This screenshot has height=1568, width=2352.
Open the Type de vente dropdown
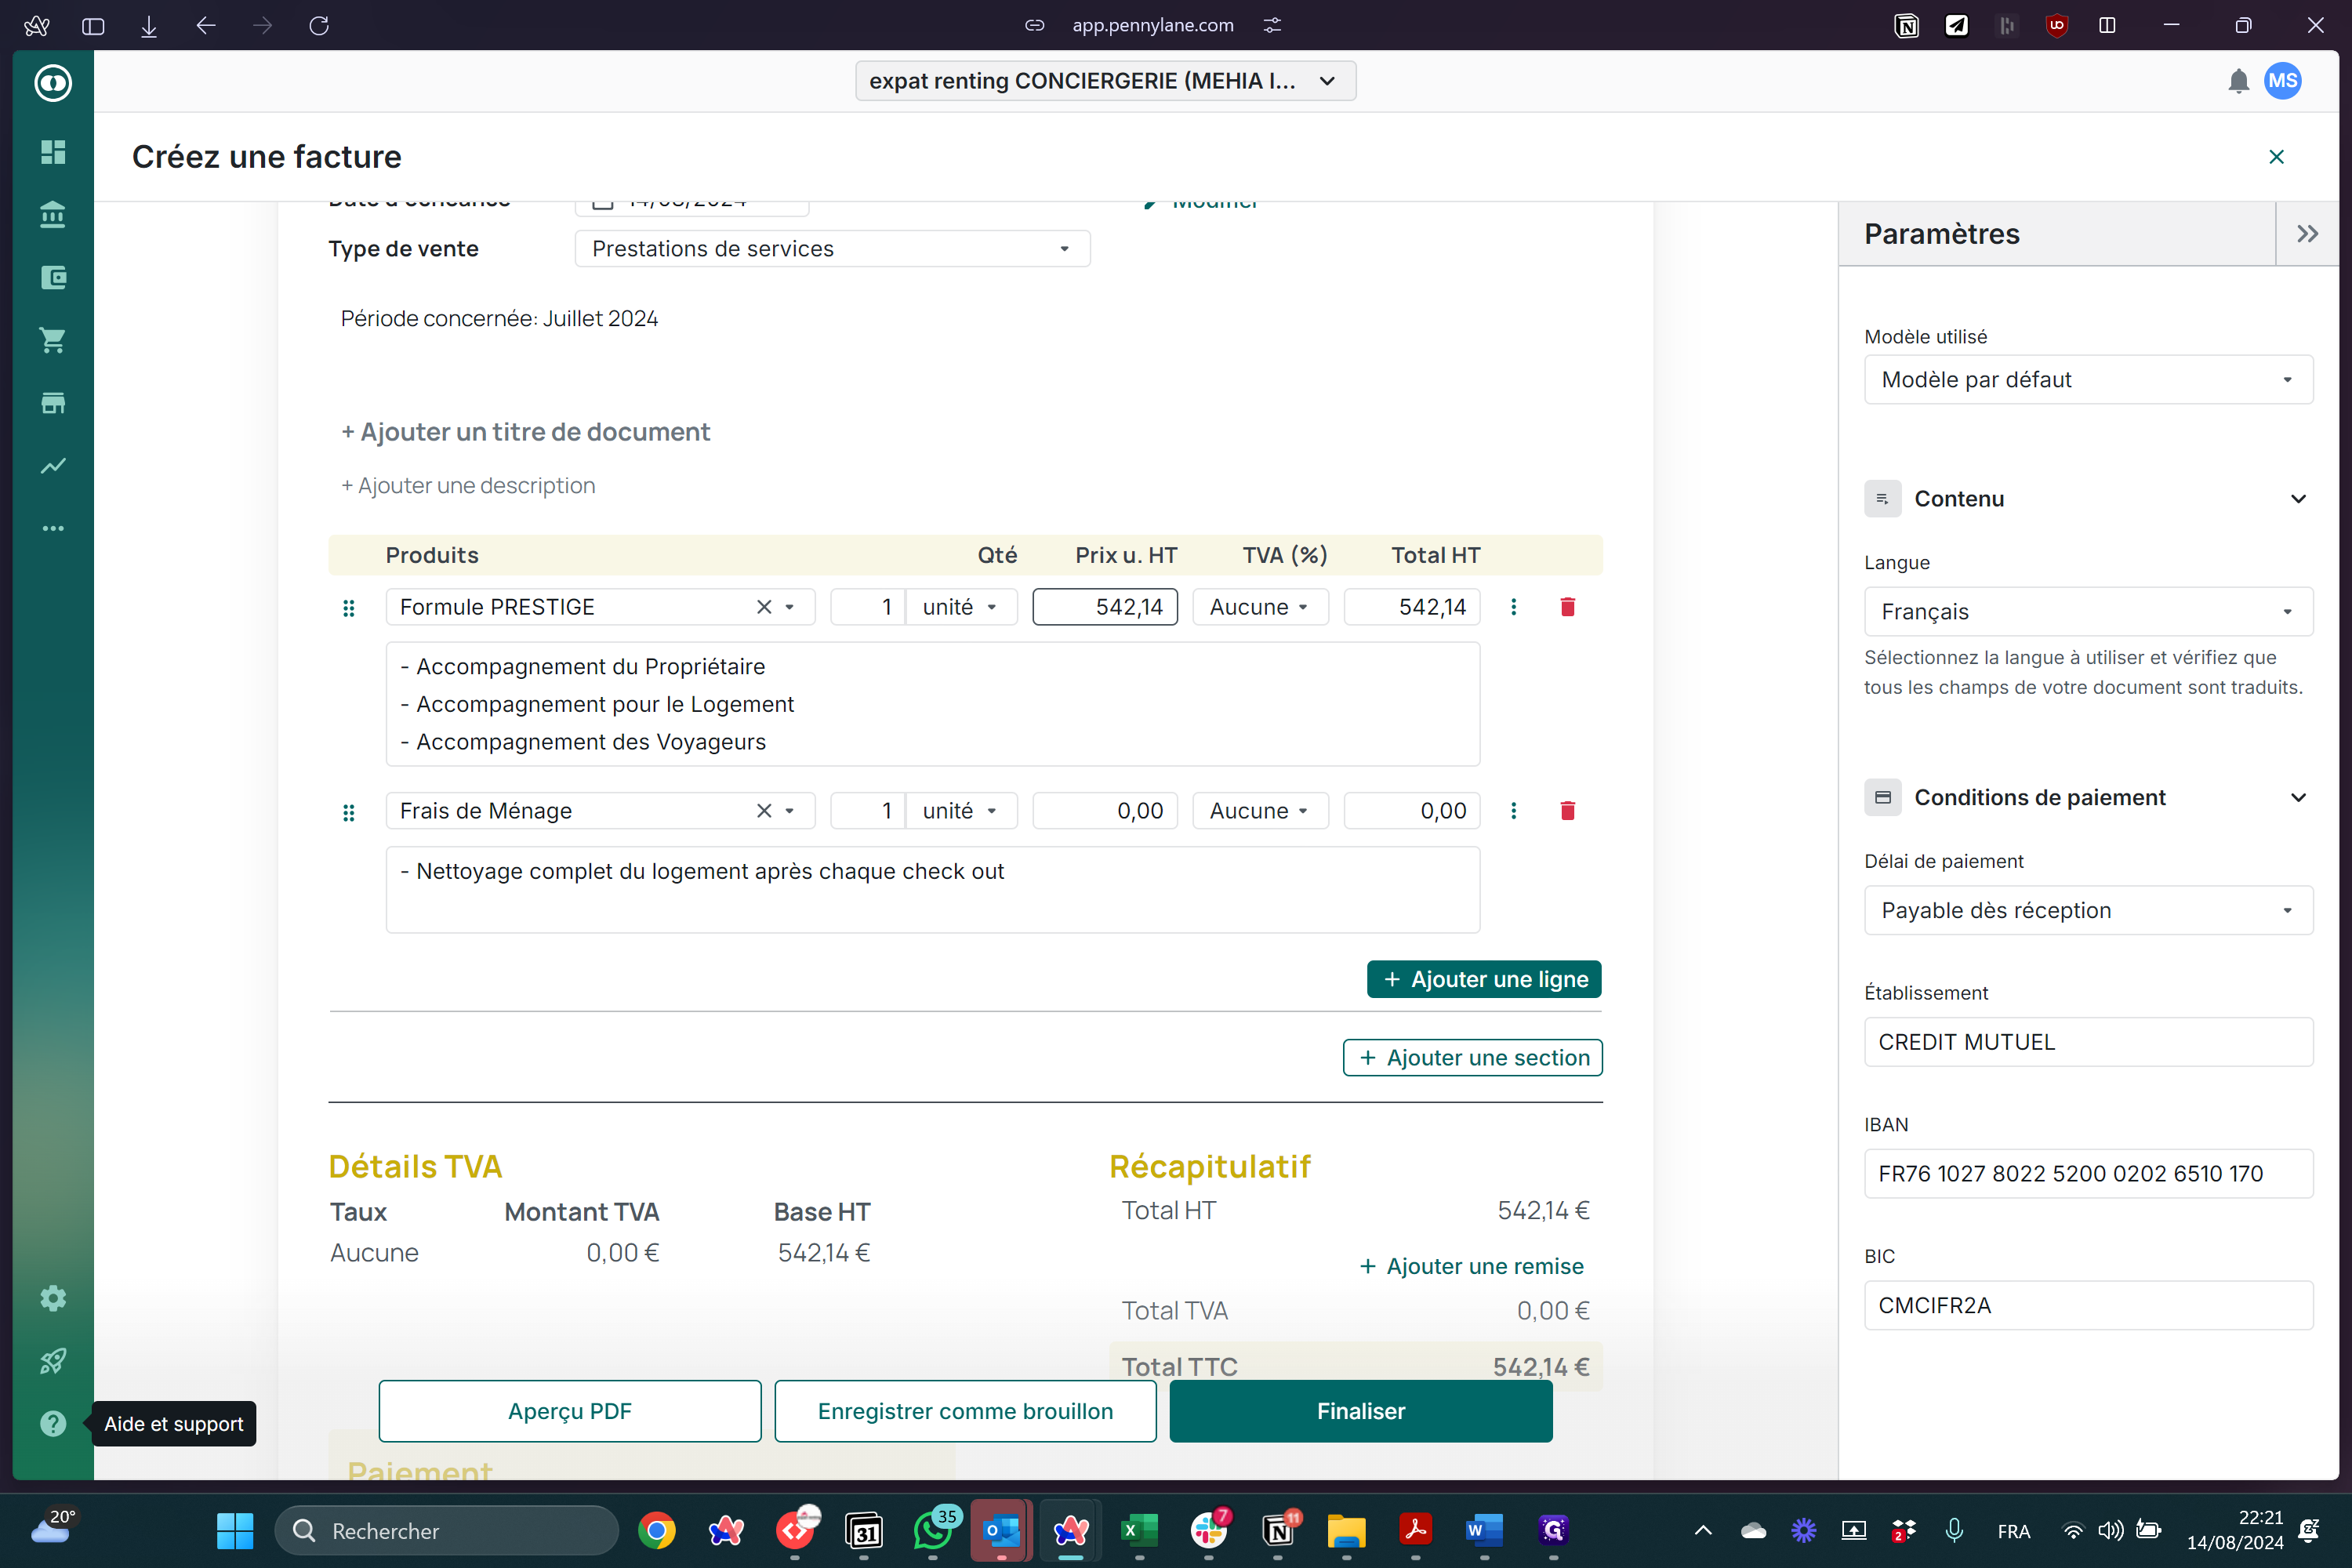pyautogui.click(x=832, y=249)
